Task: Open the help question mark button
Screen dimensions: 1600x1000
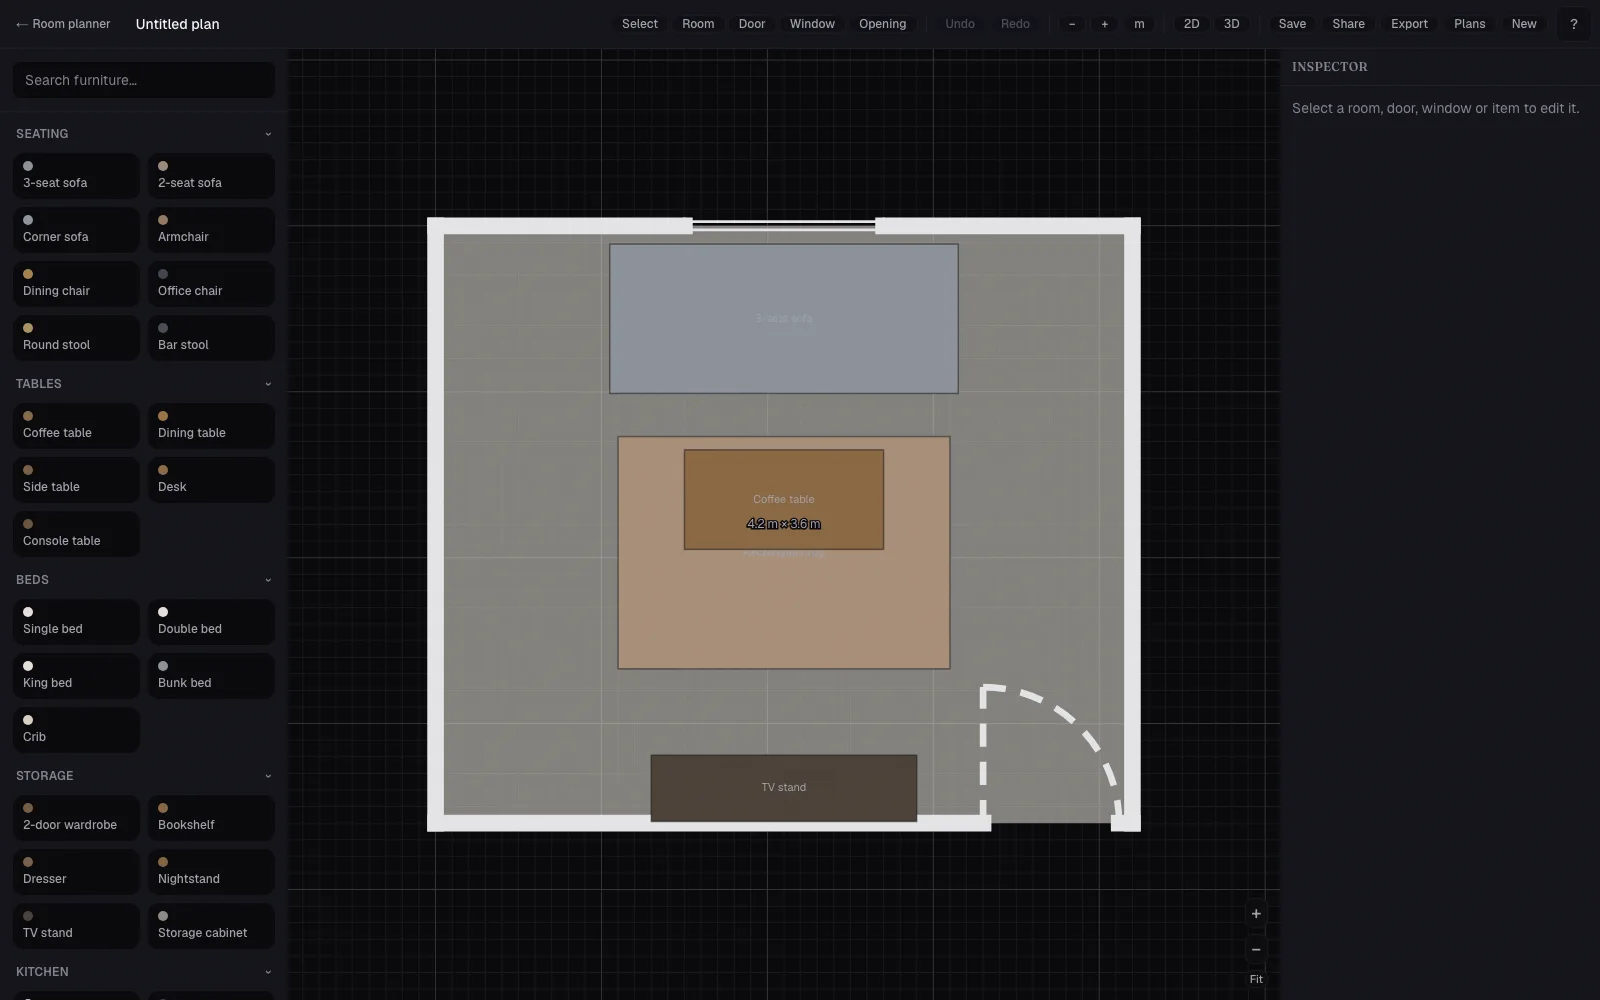Action: [1573, 24]
